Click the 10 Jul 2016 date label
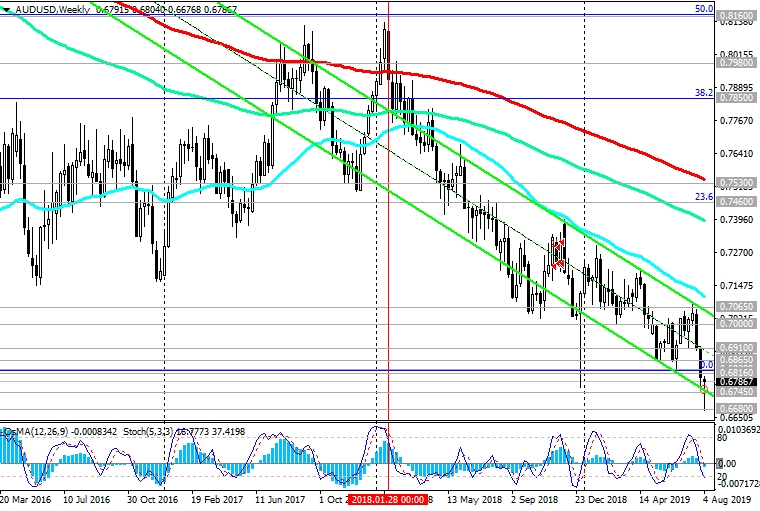This screenshot has width=760, height=511. coord(86,499)
